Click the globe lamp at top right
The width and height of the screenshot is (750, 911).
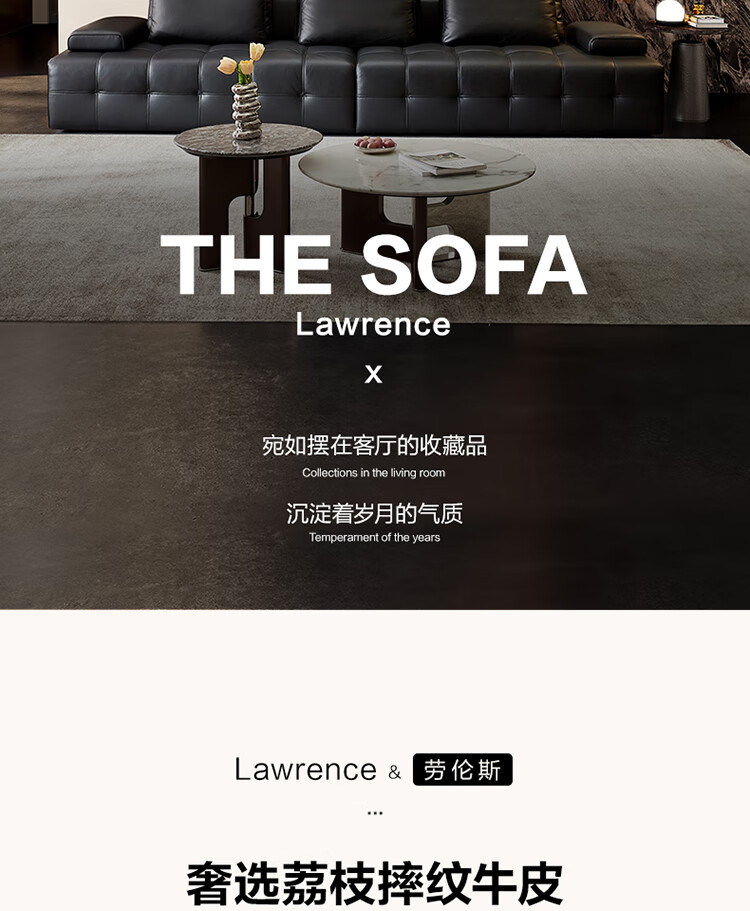tap(670, 11)
